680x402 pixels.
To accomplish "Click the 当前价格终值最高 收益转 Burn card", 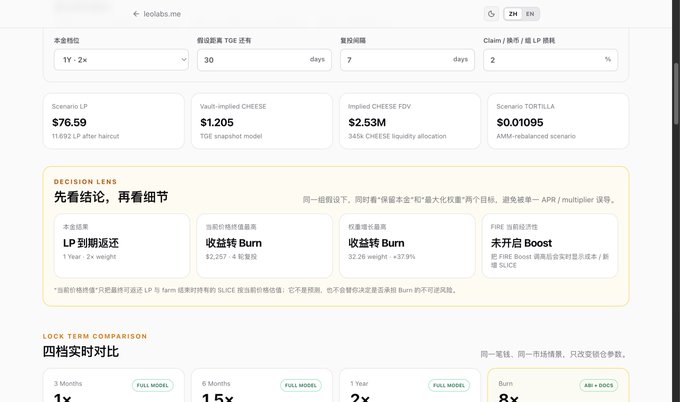I will tap(265, 245).
